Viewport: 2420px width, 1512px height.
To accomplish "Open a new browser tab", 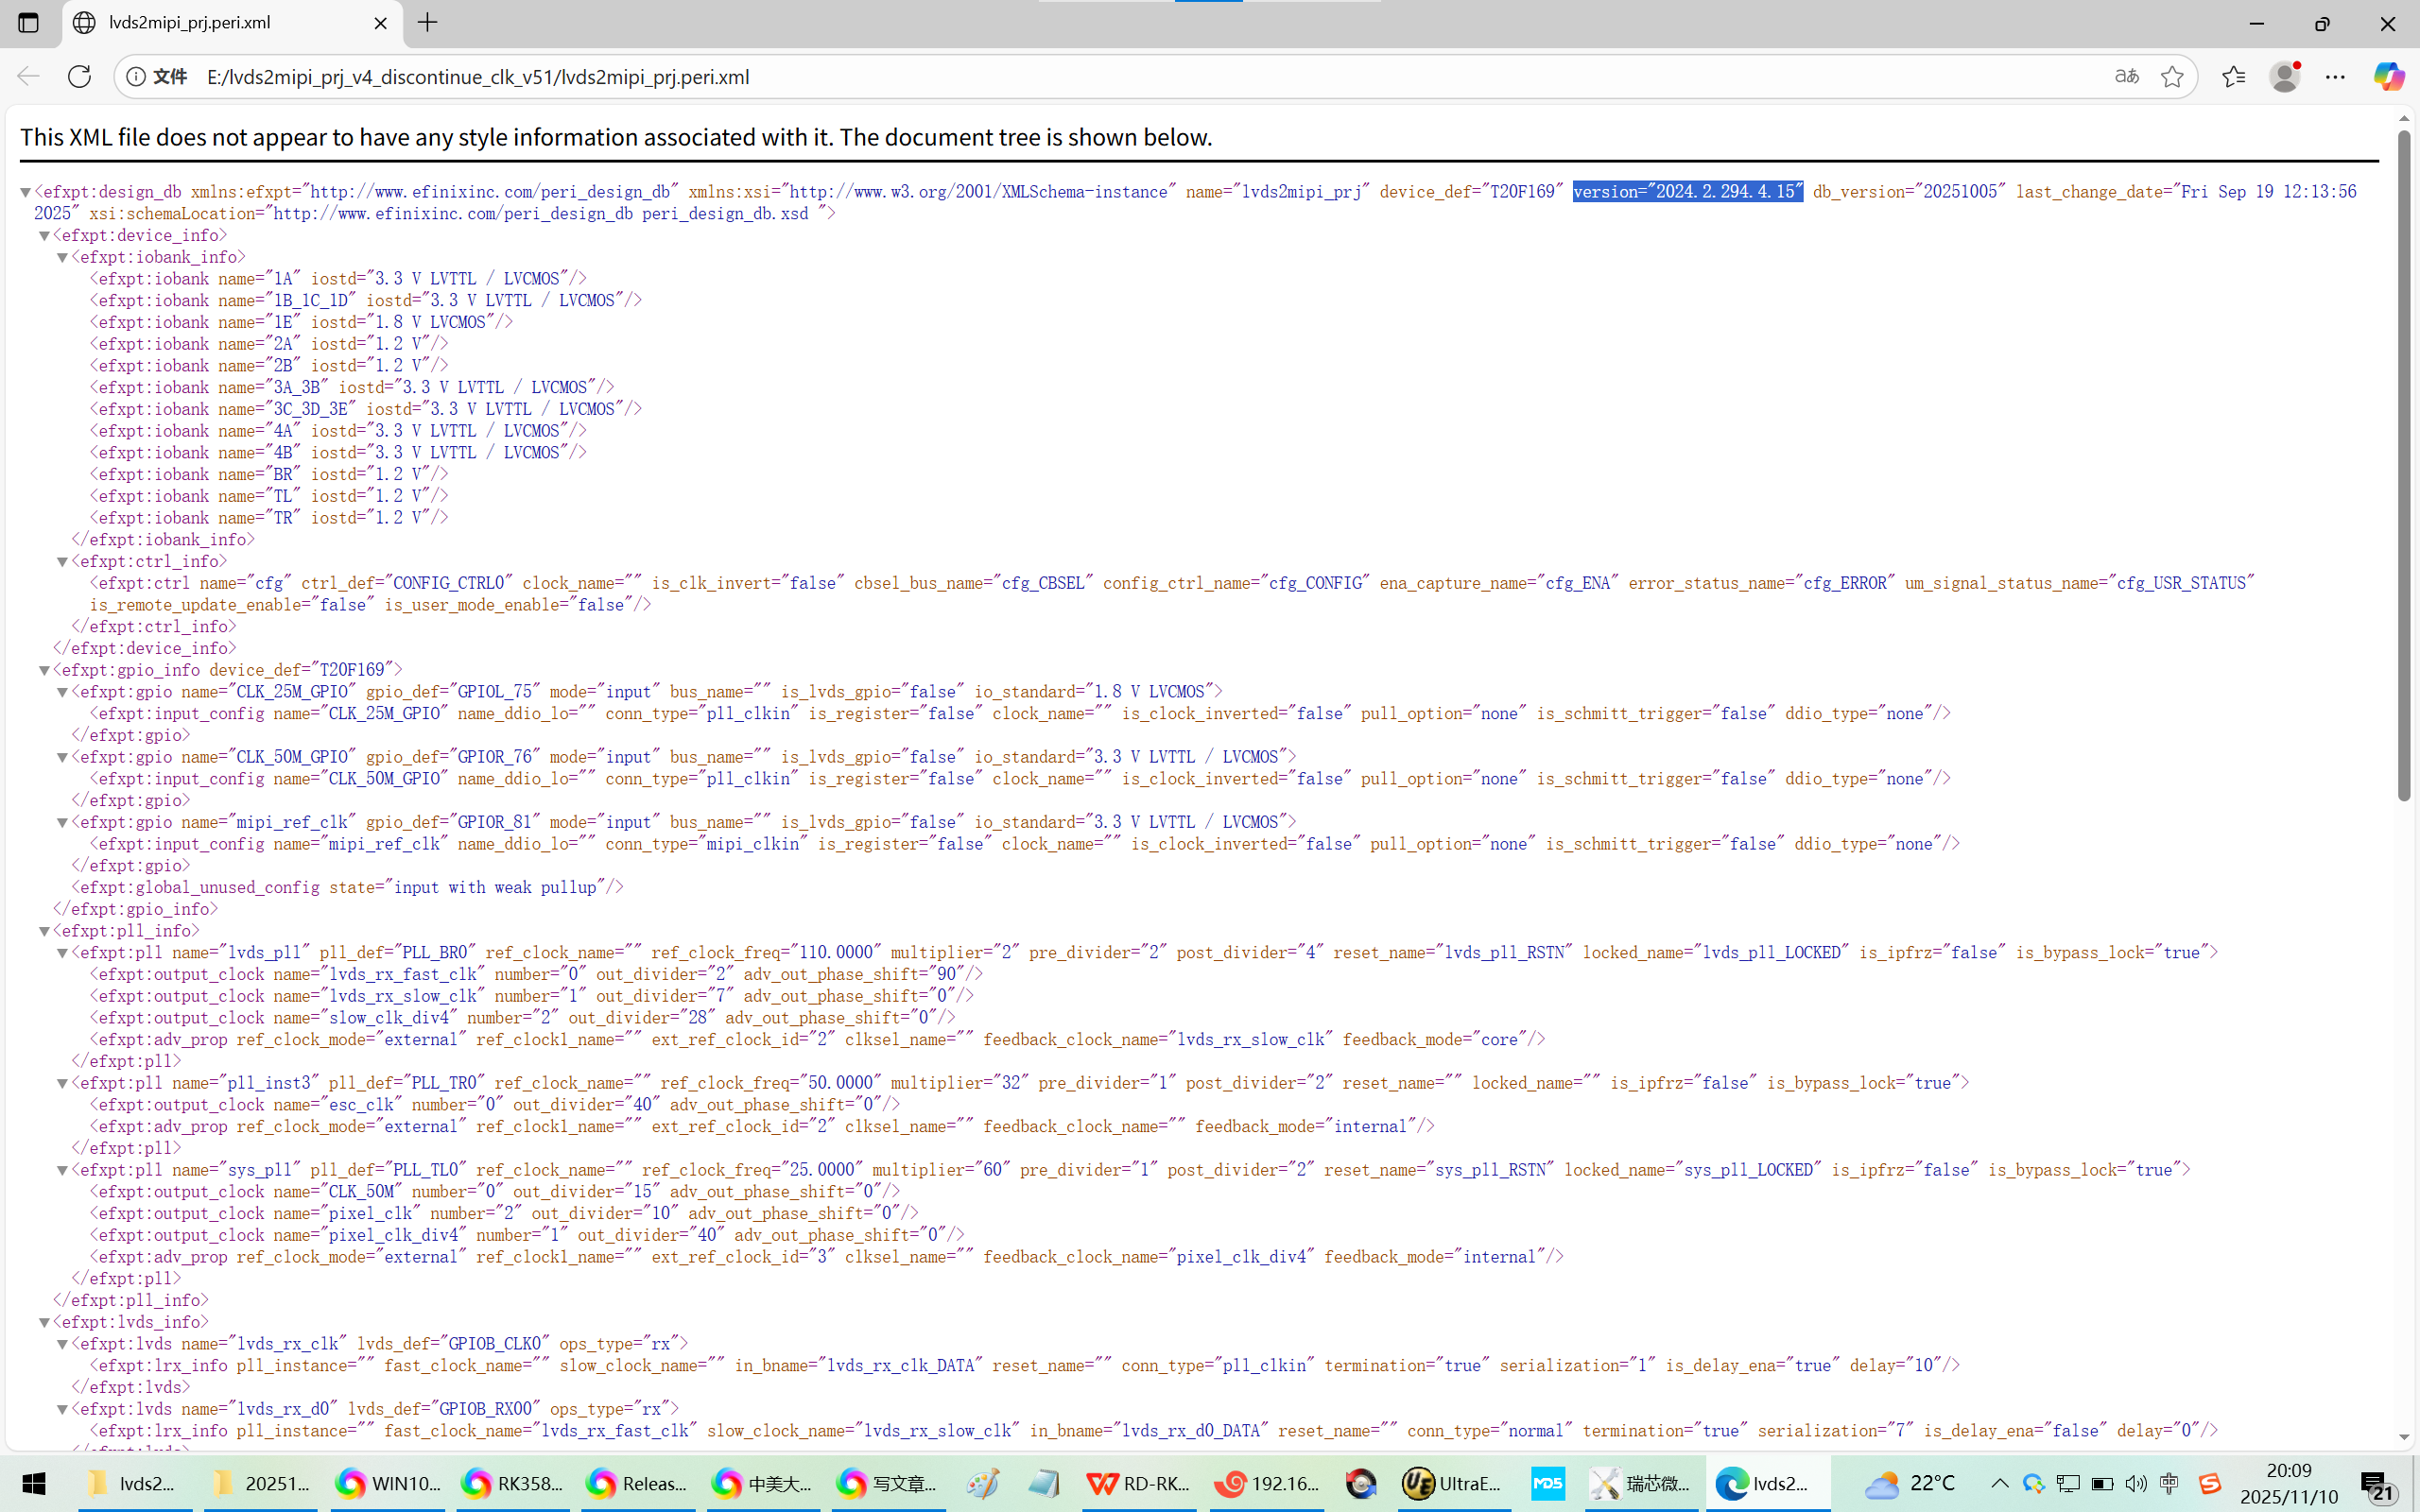I will coord(428,22).
